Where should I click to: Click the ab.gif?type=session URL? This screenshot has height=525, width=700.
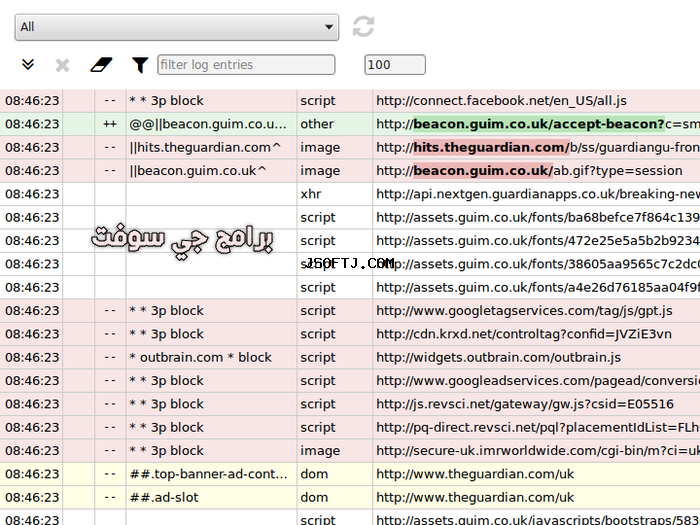529,171
